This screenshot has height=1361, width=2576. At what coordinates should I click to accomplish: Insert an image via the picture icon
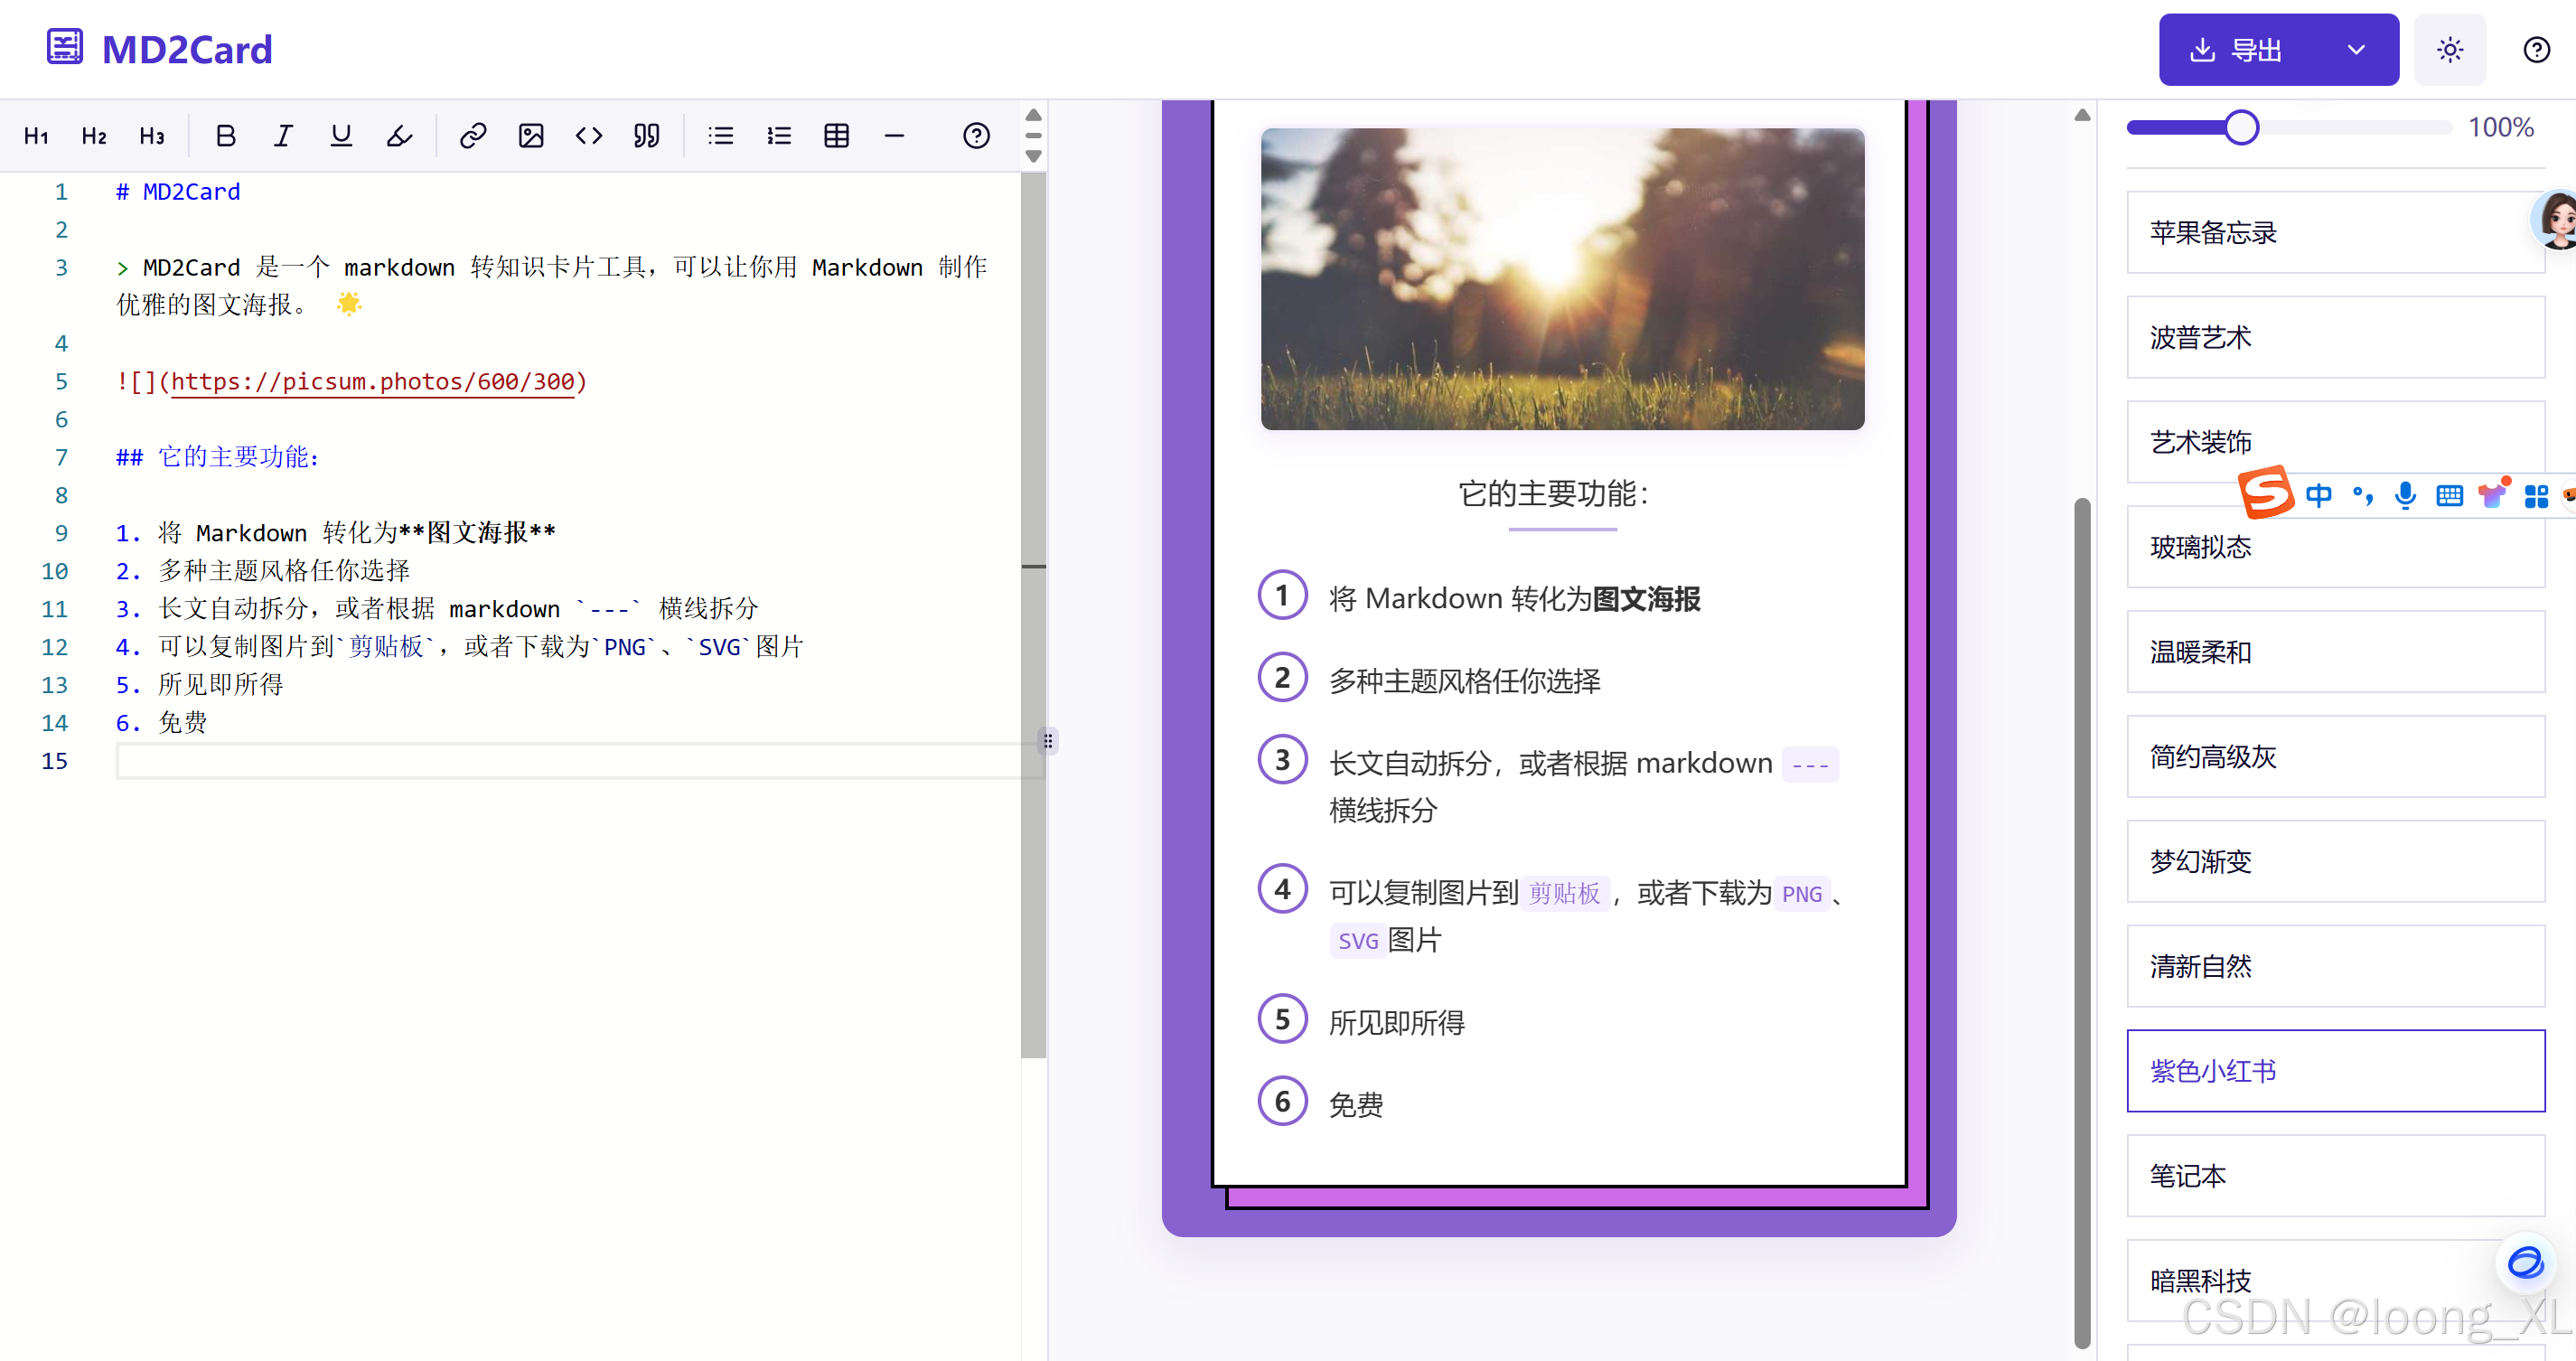[530, 136]
